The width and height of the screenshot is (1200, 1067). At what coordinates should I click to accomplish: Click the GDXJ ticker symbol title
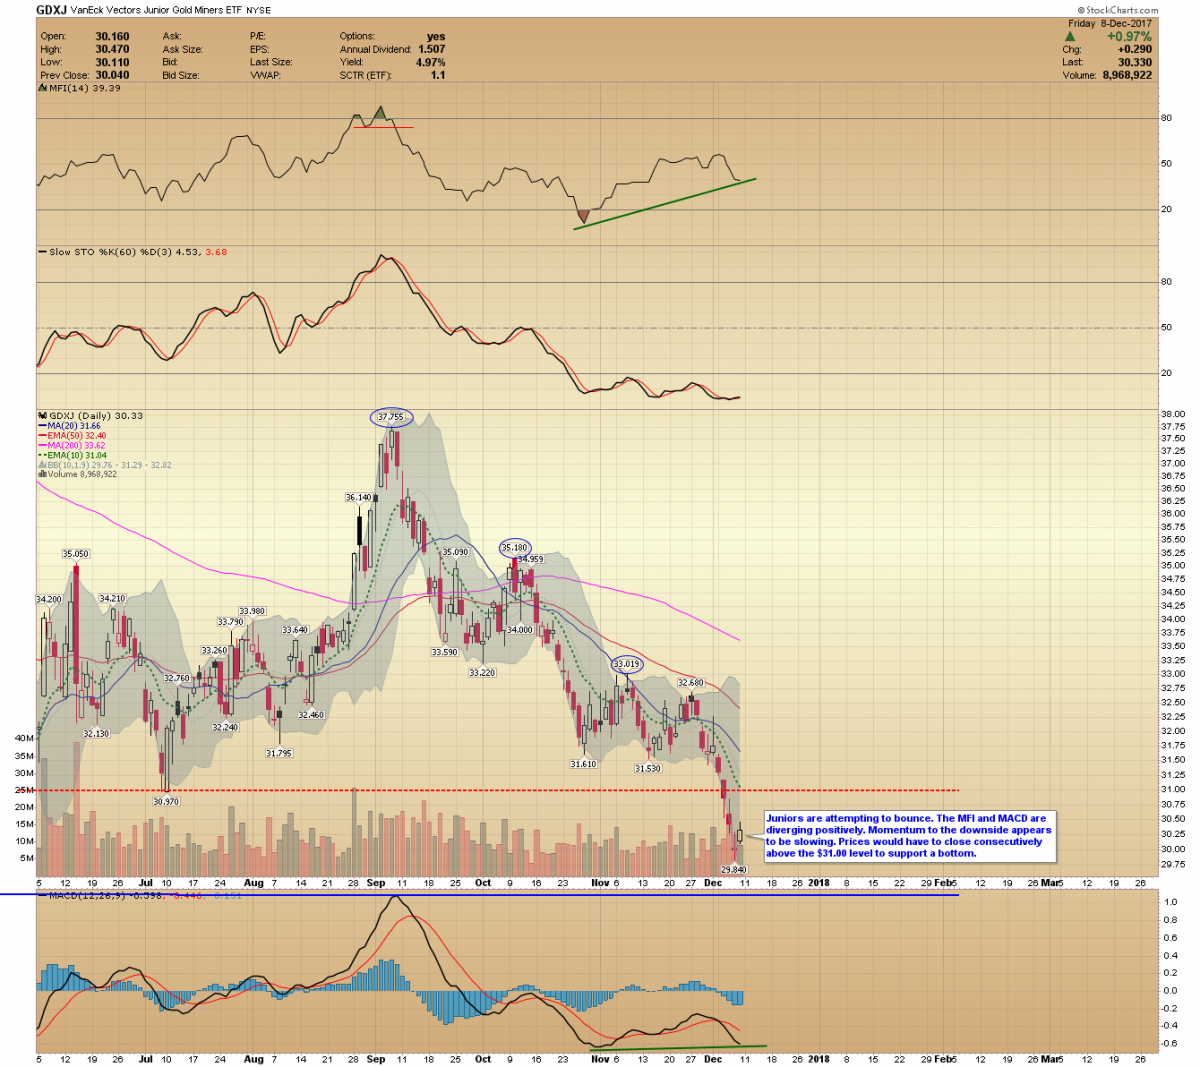pyautogui.click(x=51, y=10)
